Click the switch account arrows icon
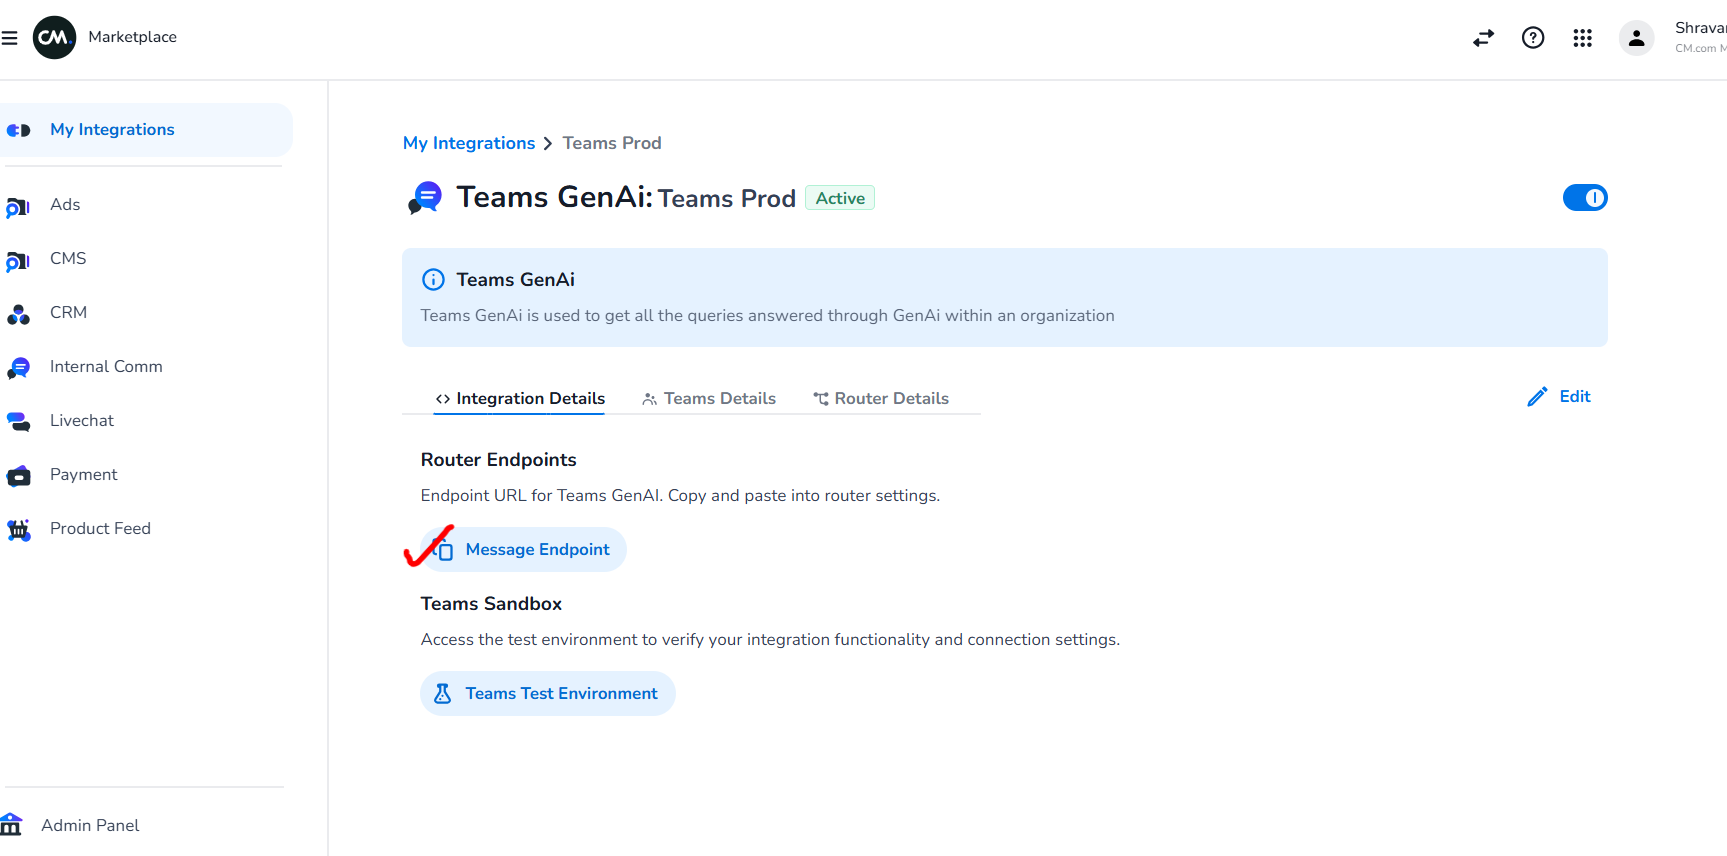The height and width of the screenshot is (856, 1727). 1483,38
